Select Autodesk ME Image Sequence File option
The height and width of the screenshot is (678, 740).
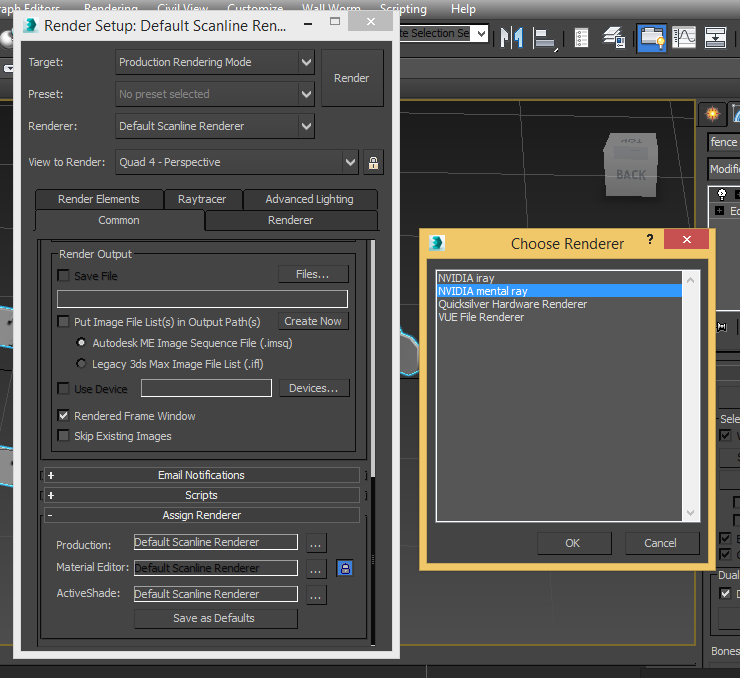click(x=81, y=343)
